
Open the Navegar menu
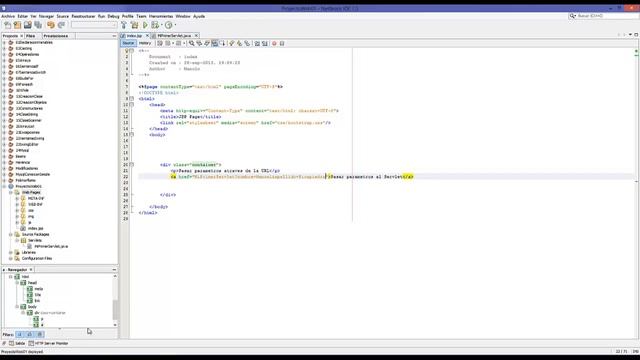pos(46,16)
